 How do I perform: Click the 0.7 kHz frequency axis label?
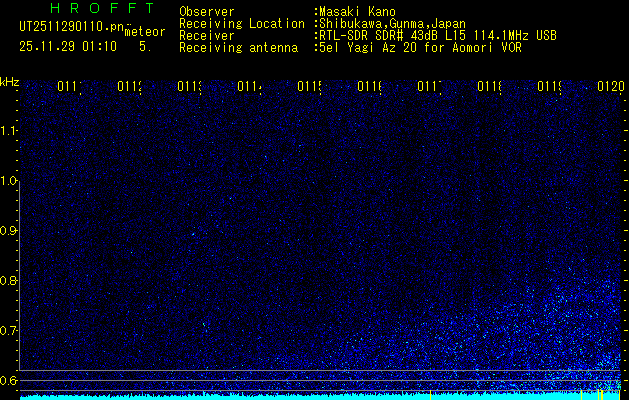pyautogui.click(x=8, y=331)
